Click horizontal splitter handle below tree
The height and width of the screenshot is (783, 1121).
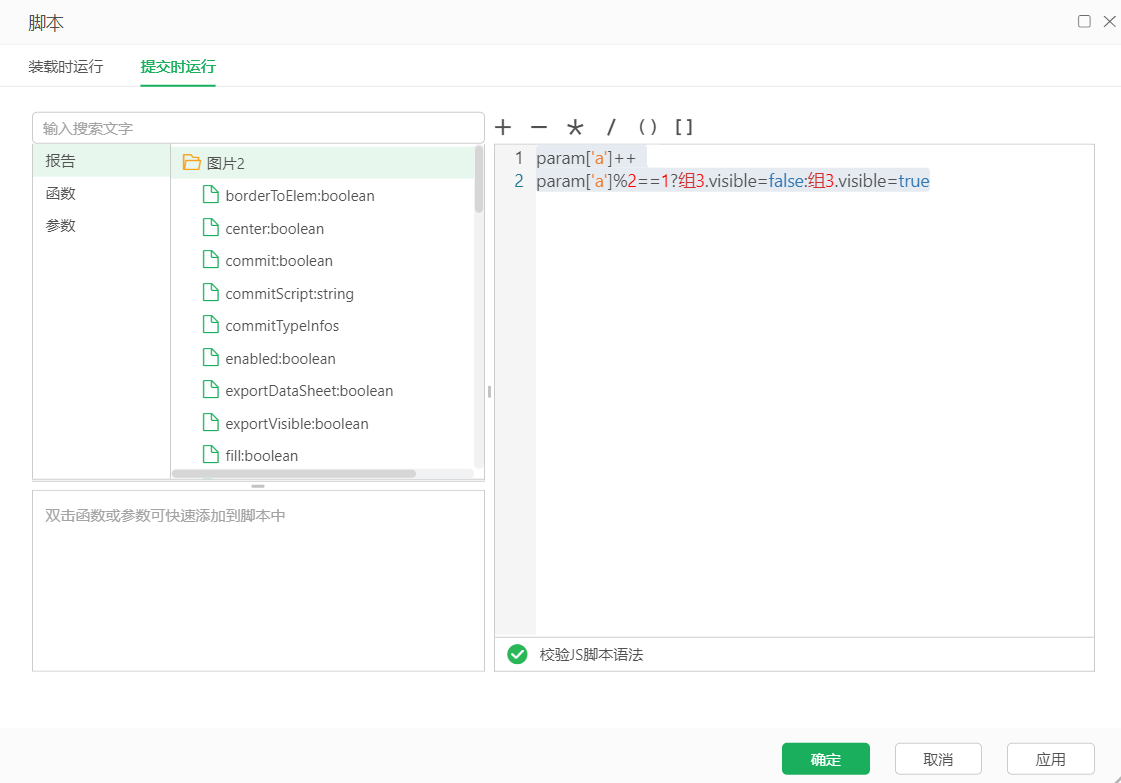tap(258, 486)
